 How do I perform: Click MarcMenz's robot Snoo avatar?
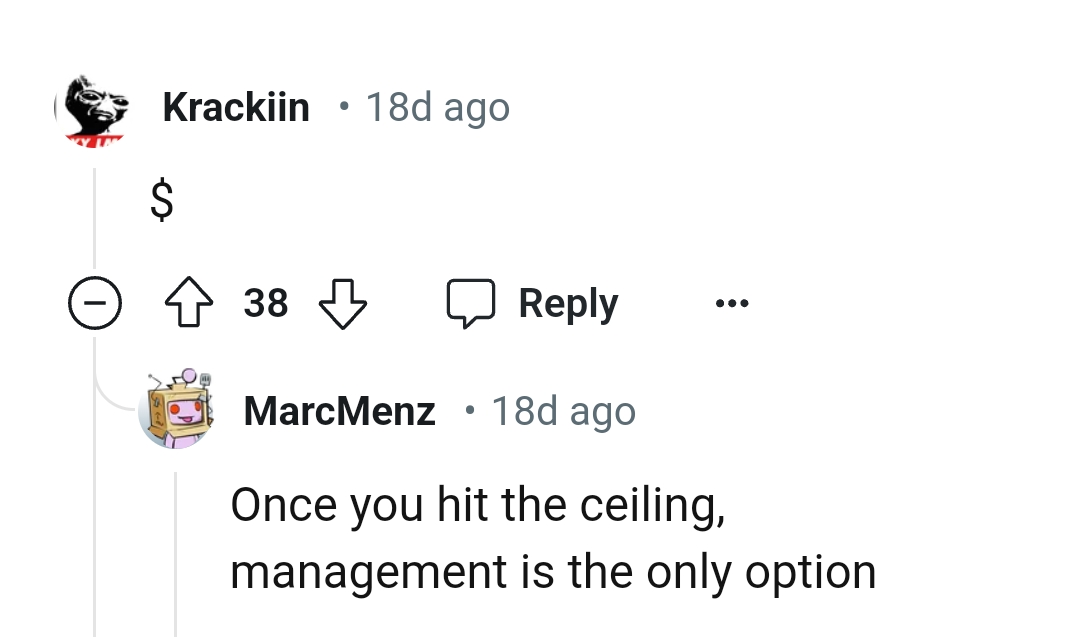tap(177, 410)
